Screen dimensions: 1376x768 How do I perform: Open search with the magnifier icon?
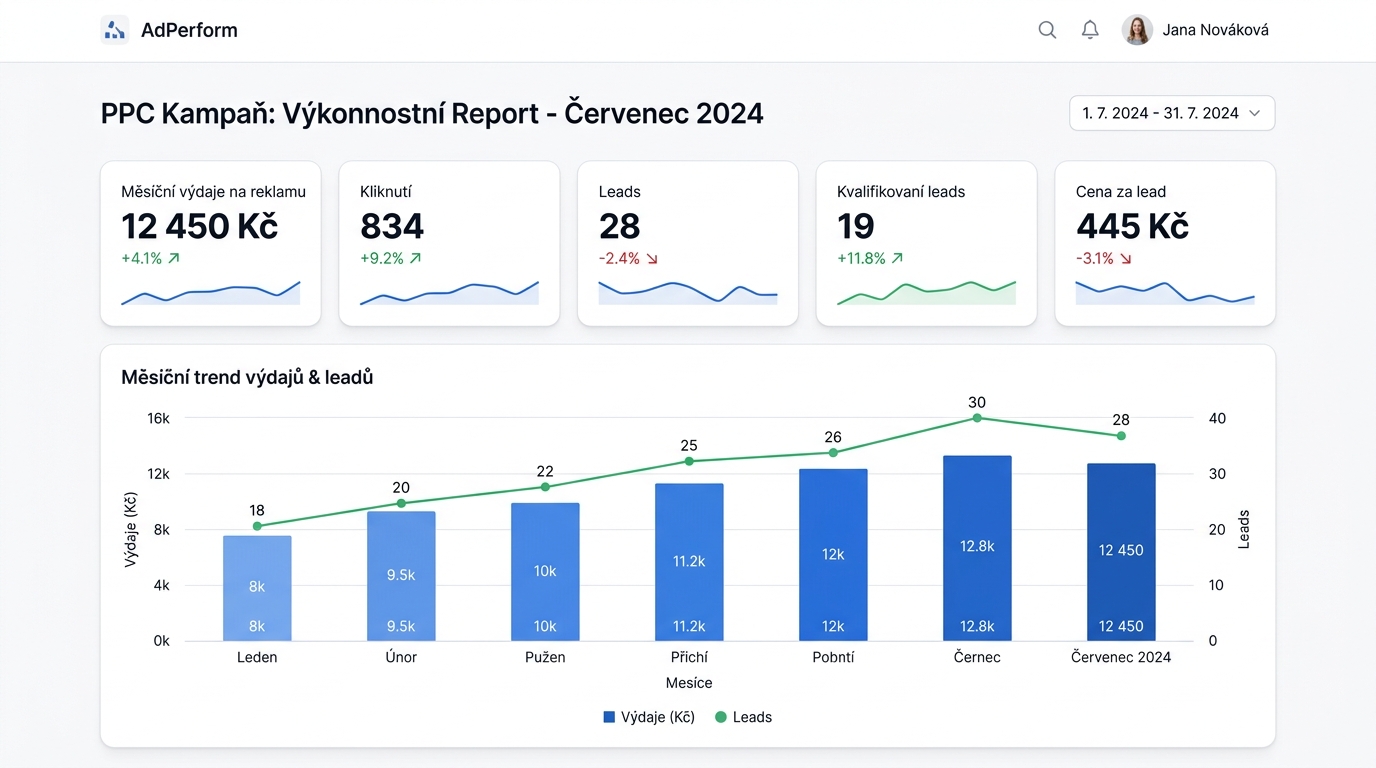(x=1047, y=30)
